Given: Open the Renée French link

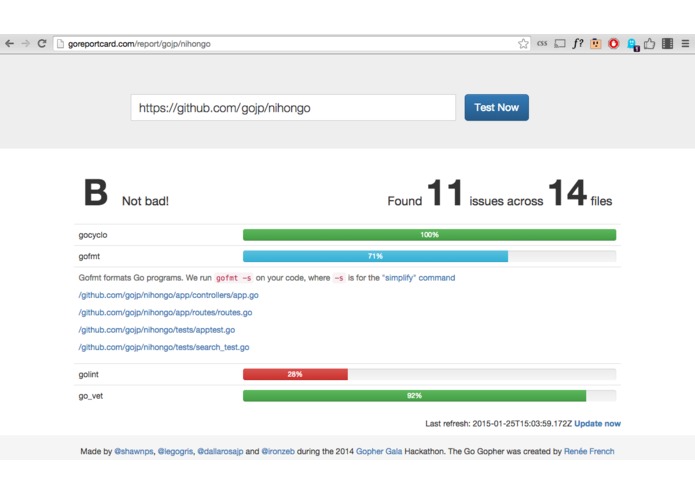Looking at the screenshot, I should point(589,451).
